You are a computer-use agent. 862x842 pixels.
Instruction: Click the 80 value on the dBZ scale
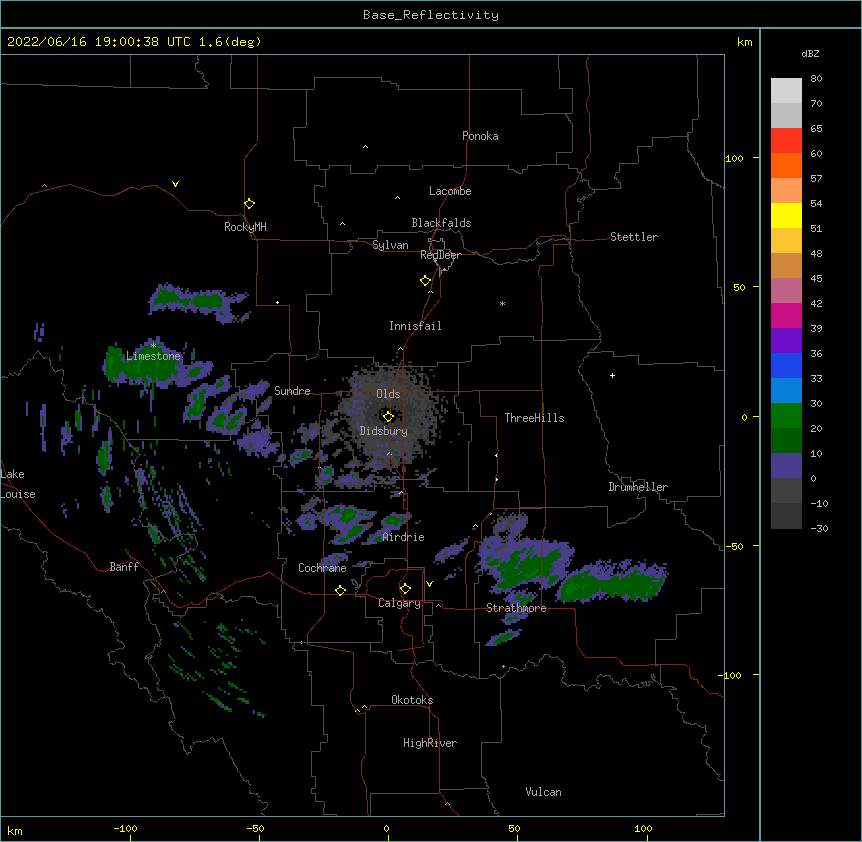point(816,79)
